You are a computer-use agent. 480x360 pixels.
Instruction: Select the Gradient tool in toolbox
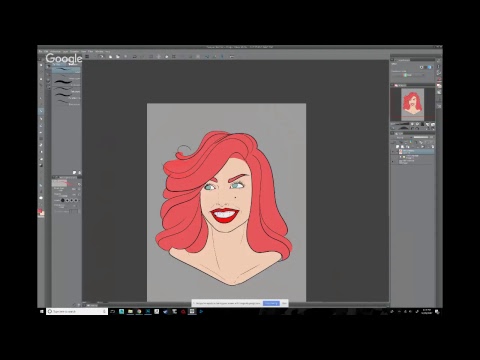41,165
